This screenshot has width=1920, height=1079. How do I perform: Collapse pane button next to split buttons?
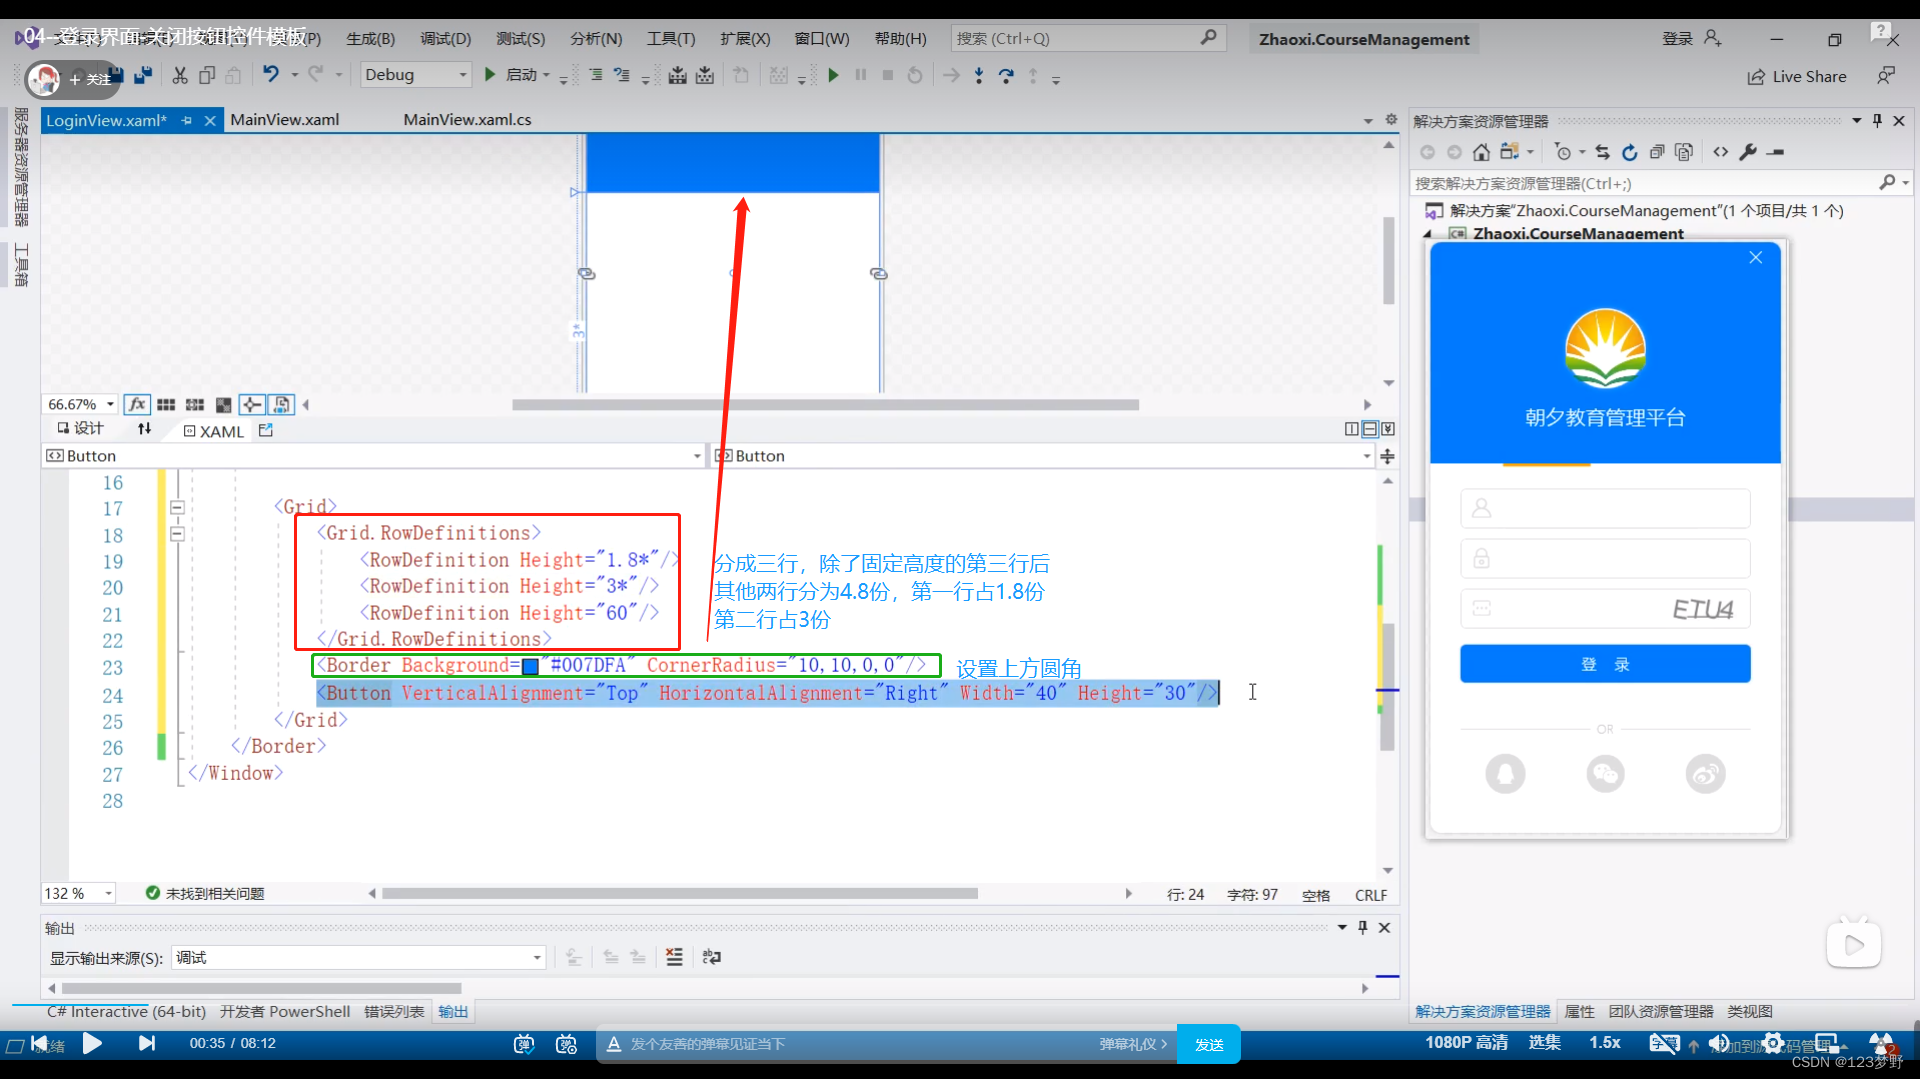pyautogui.click(x=1388, y=429)
